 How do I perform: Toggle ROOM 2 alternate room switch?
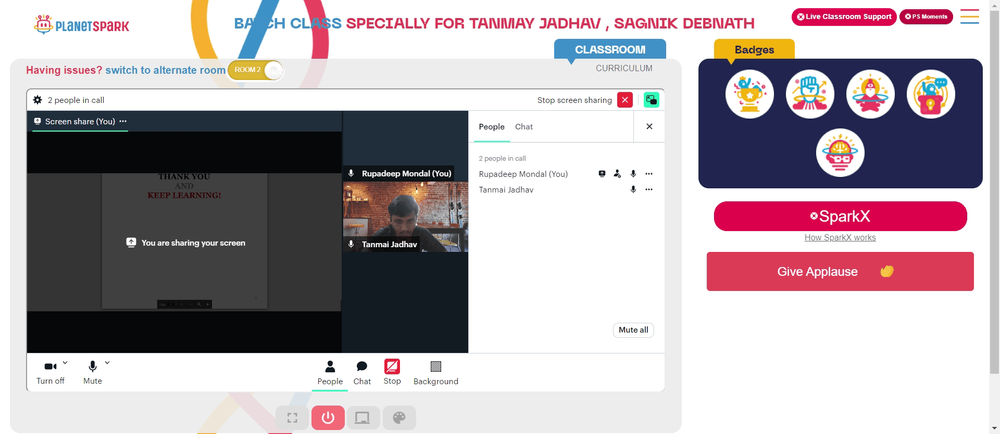(255, 70)
